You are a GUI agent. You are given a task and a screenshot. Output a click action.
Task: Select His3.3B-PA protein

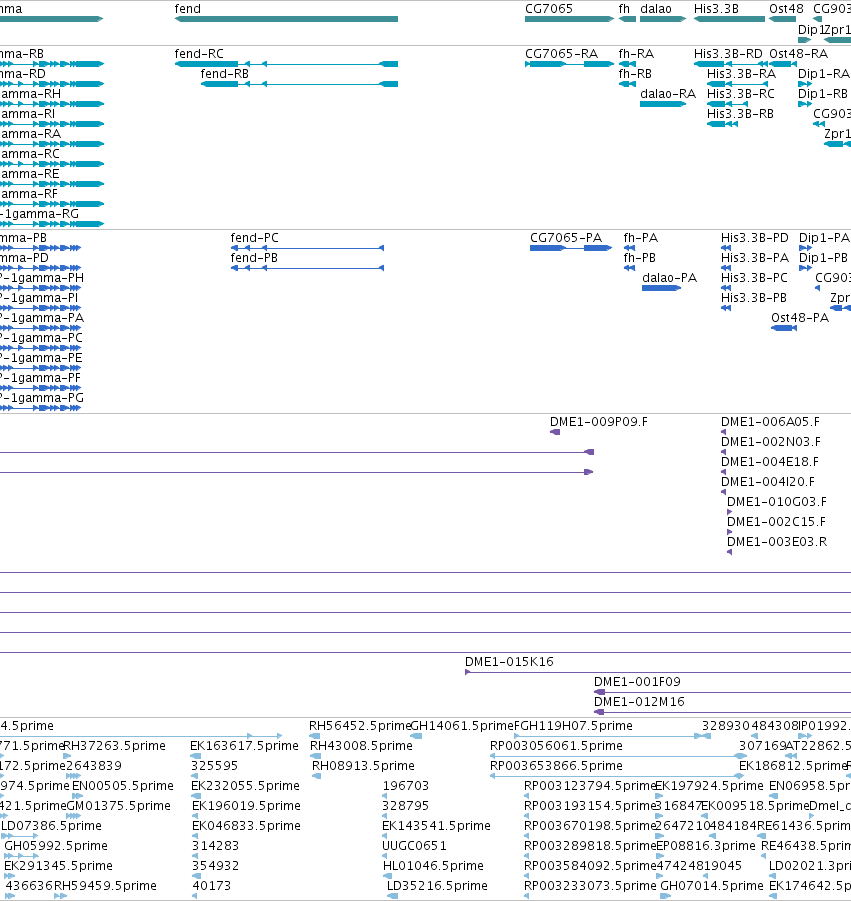tap(726, 268)
